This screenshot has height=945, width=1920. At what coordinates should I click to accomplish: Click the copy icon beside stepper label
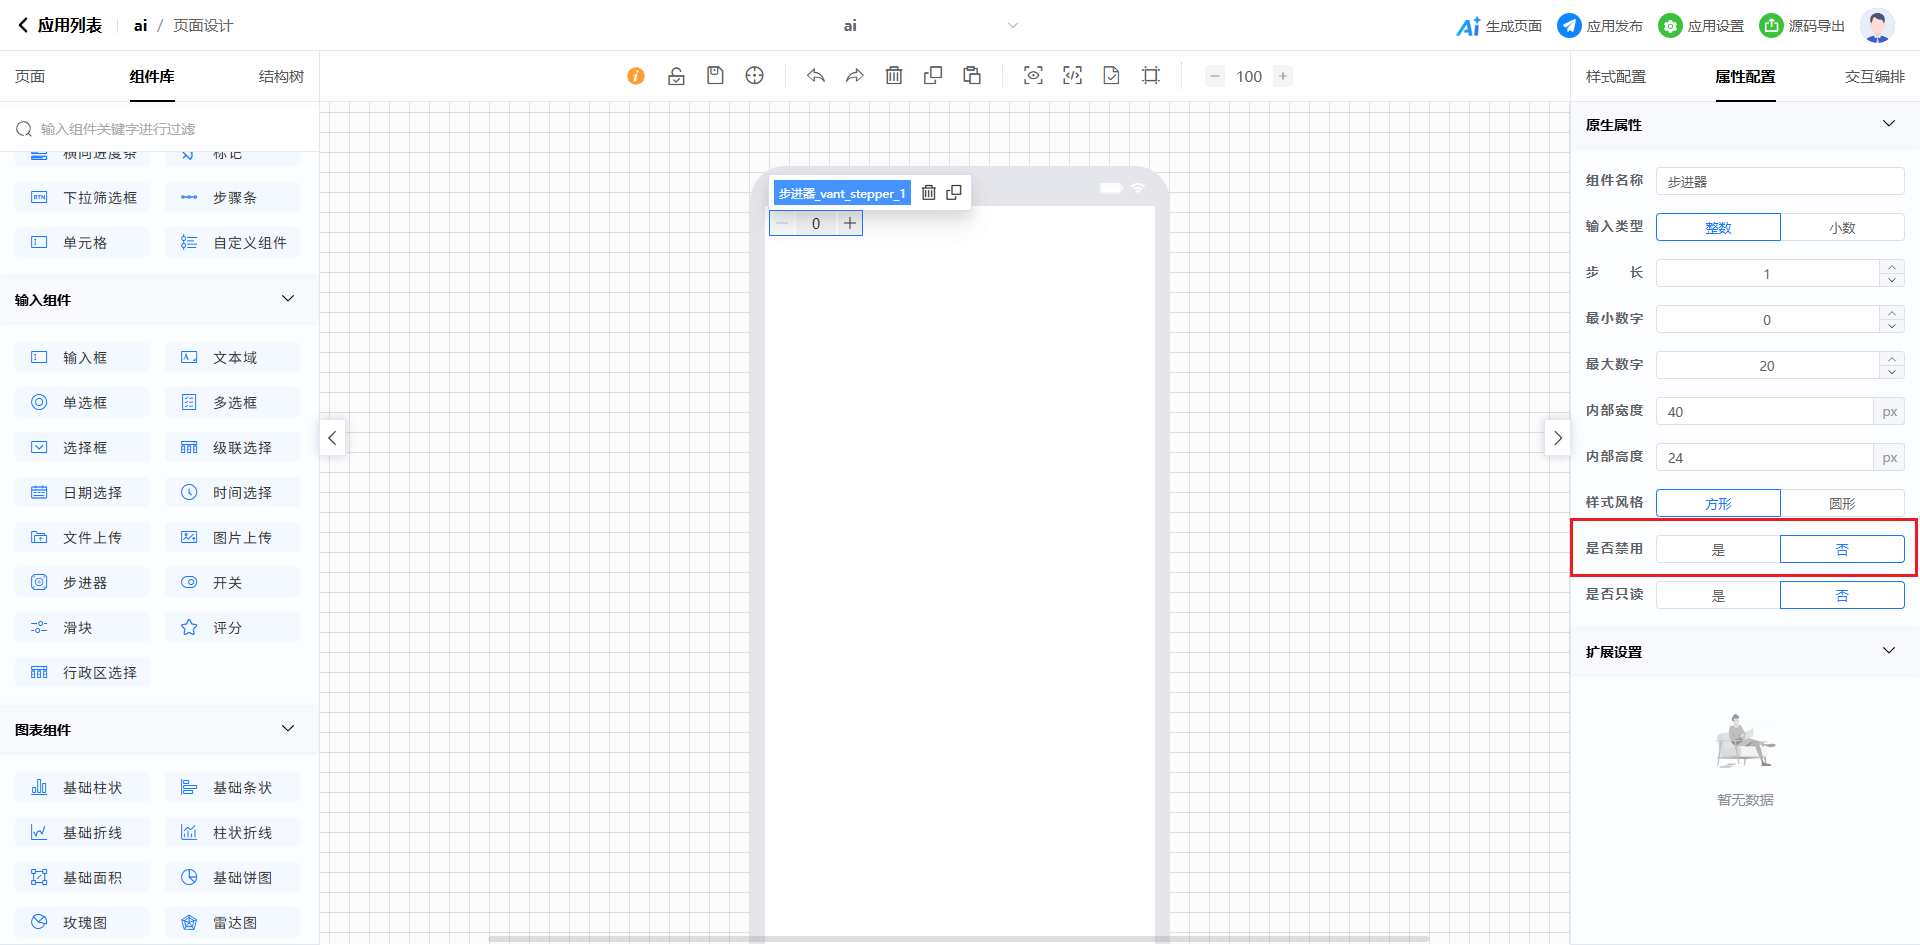(954, 193)
